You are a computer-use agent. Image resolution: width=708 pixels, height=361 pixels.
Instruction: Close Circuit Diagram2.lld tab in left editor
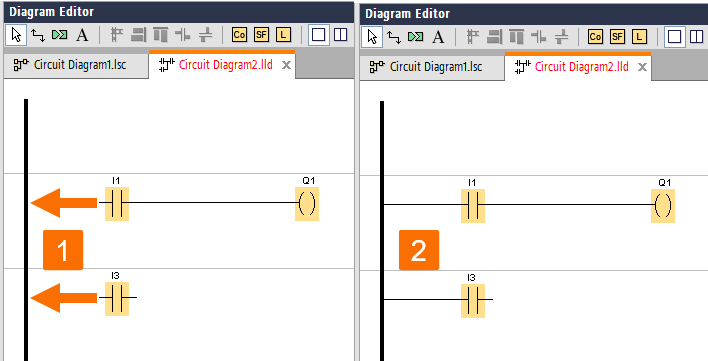click(x=286, y=65)
